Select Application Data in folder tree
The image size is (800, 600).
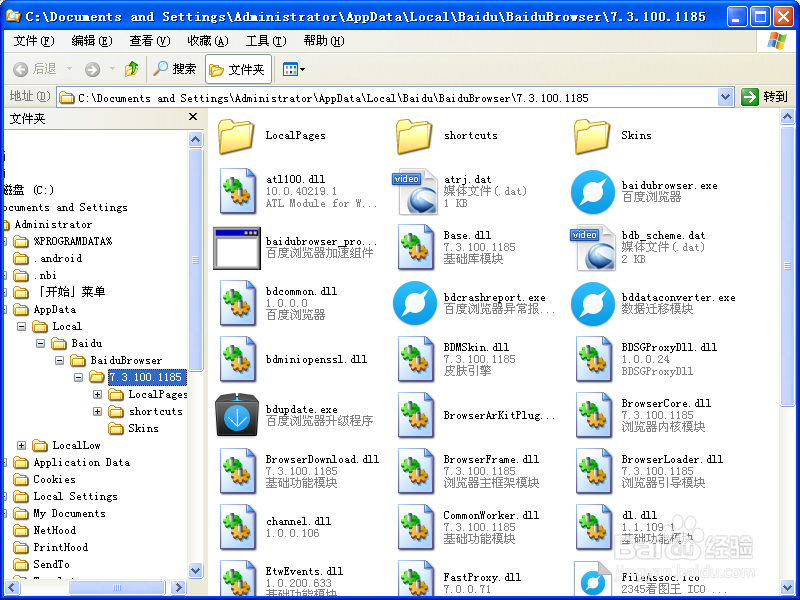pyautogui.click(x=82, y=462)
